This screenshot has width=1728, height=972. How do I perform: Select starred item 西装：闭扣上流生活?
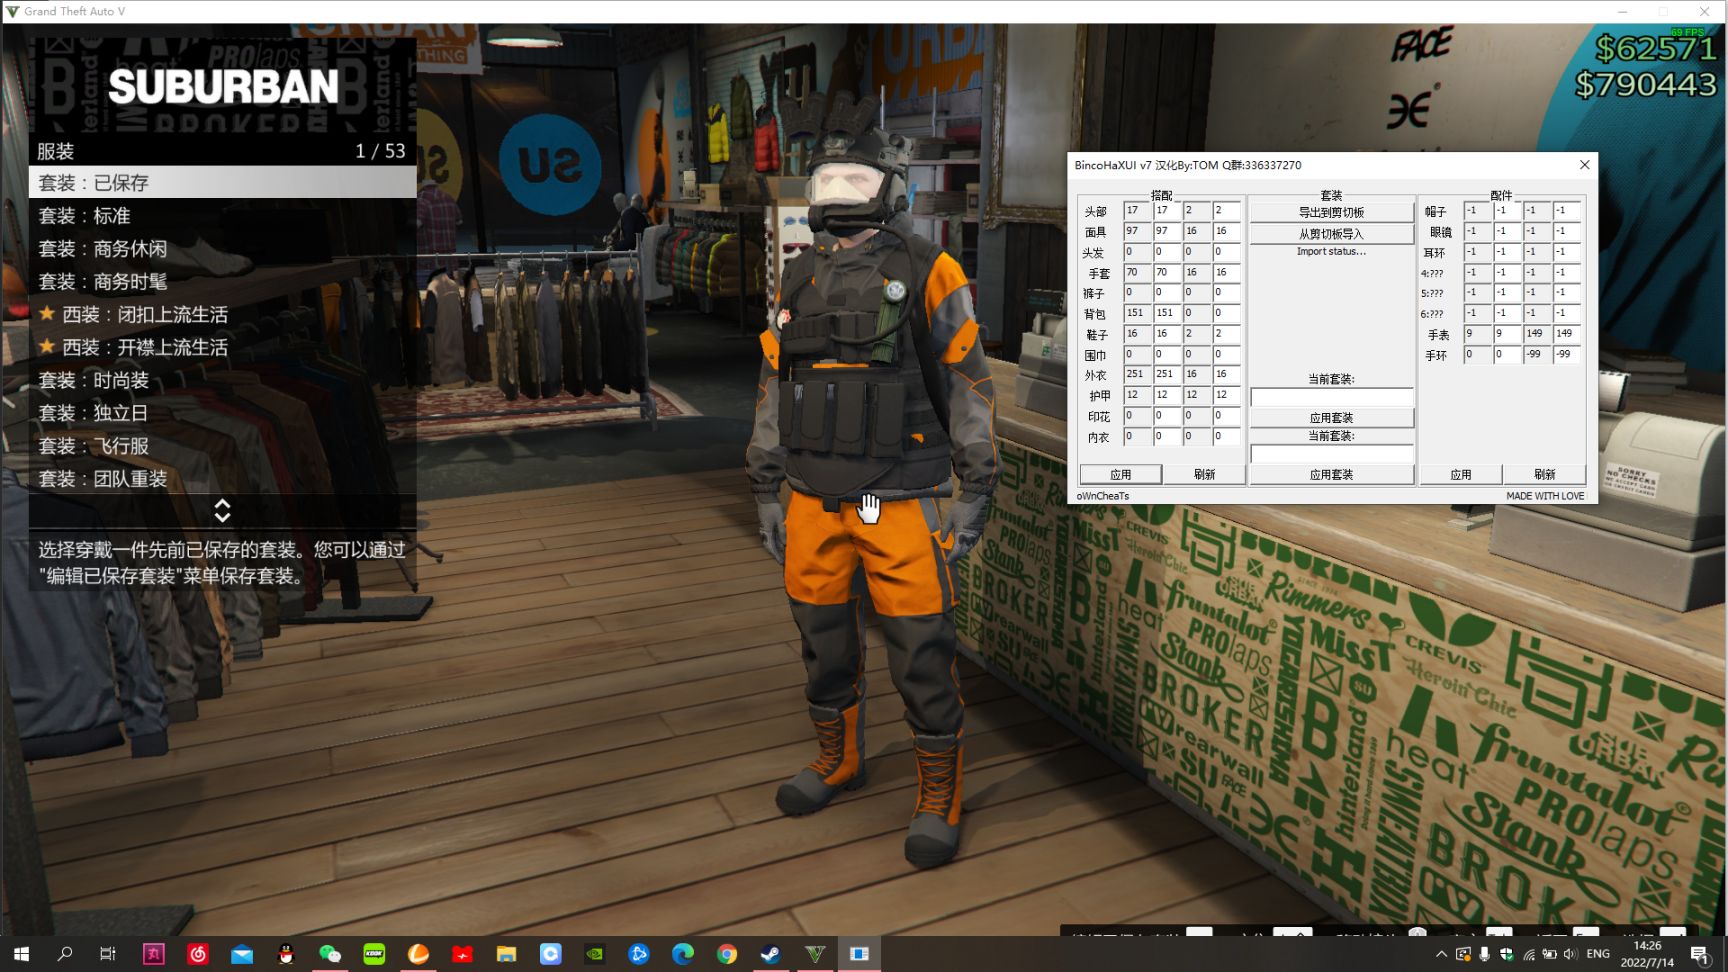coord(223,314)
